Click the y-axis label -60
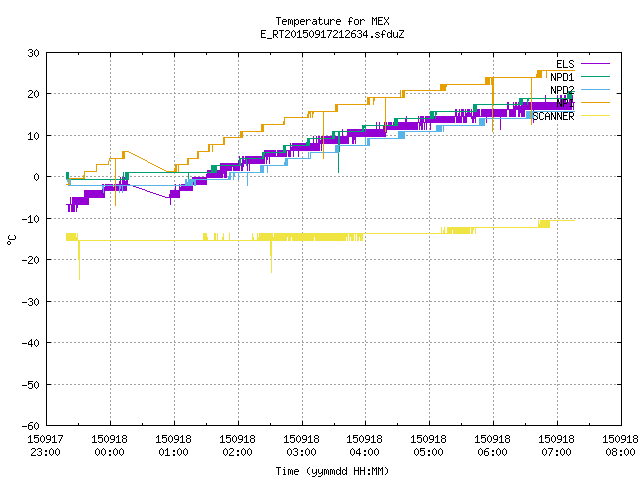Screen dimensions: 640x480 click(31, 426)
